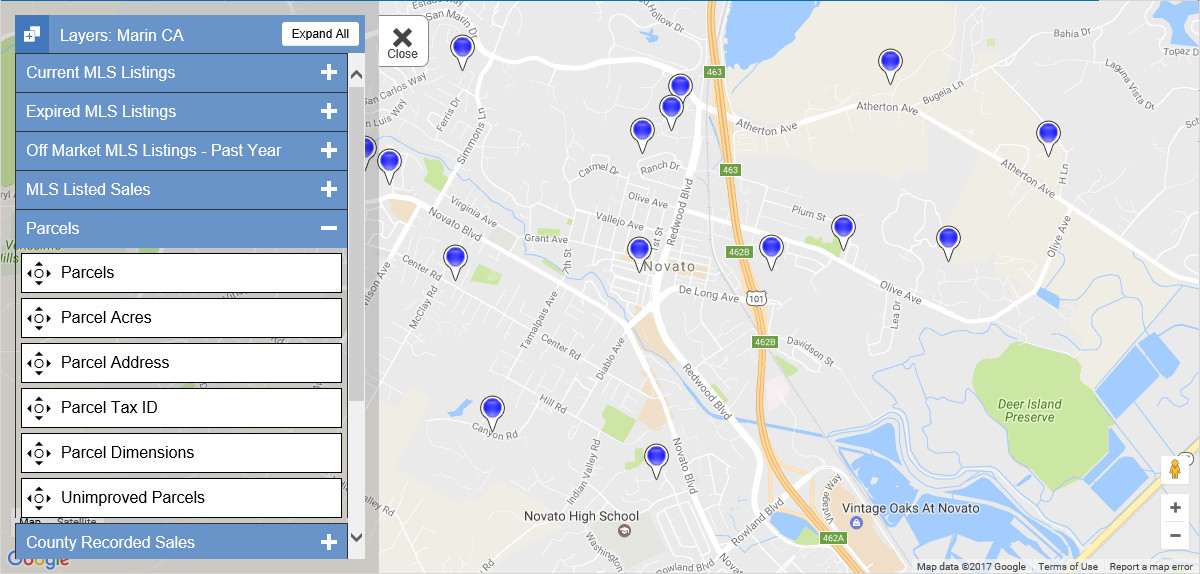Screen dimensions: 1200x574
Task: Click the layer list scrollbar thumb
Action: [356, 243]
